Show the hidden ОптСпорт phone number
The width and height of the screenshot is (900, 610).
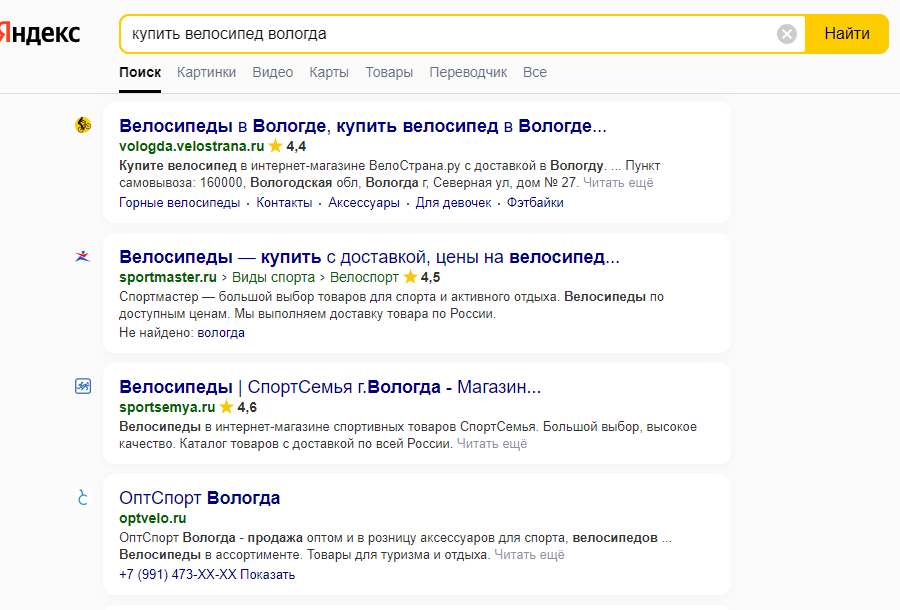point(267,574)
